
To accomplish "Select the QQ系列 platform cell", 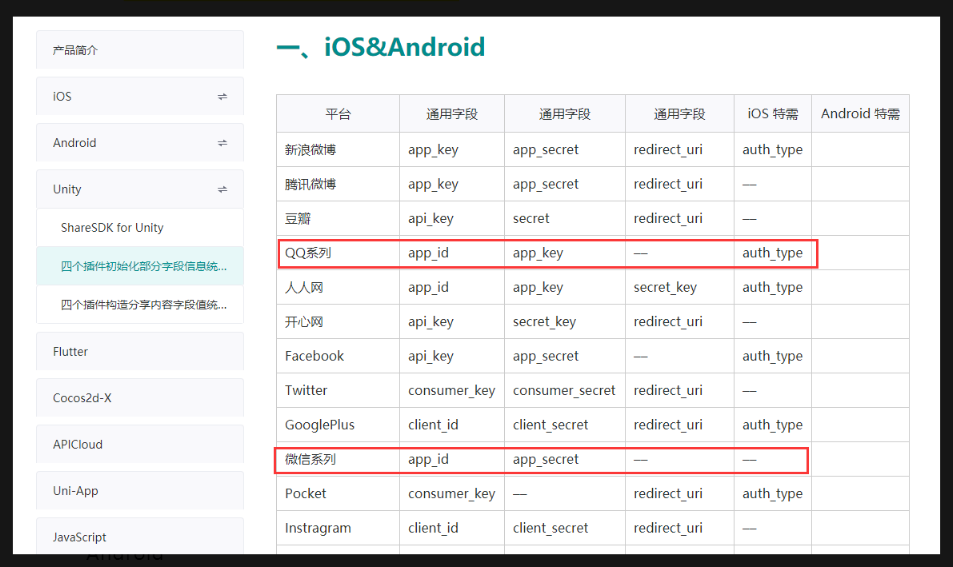I will [338, 253].
